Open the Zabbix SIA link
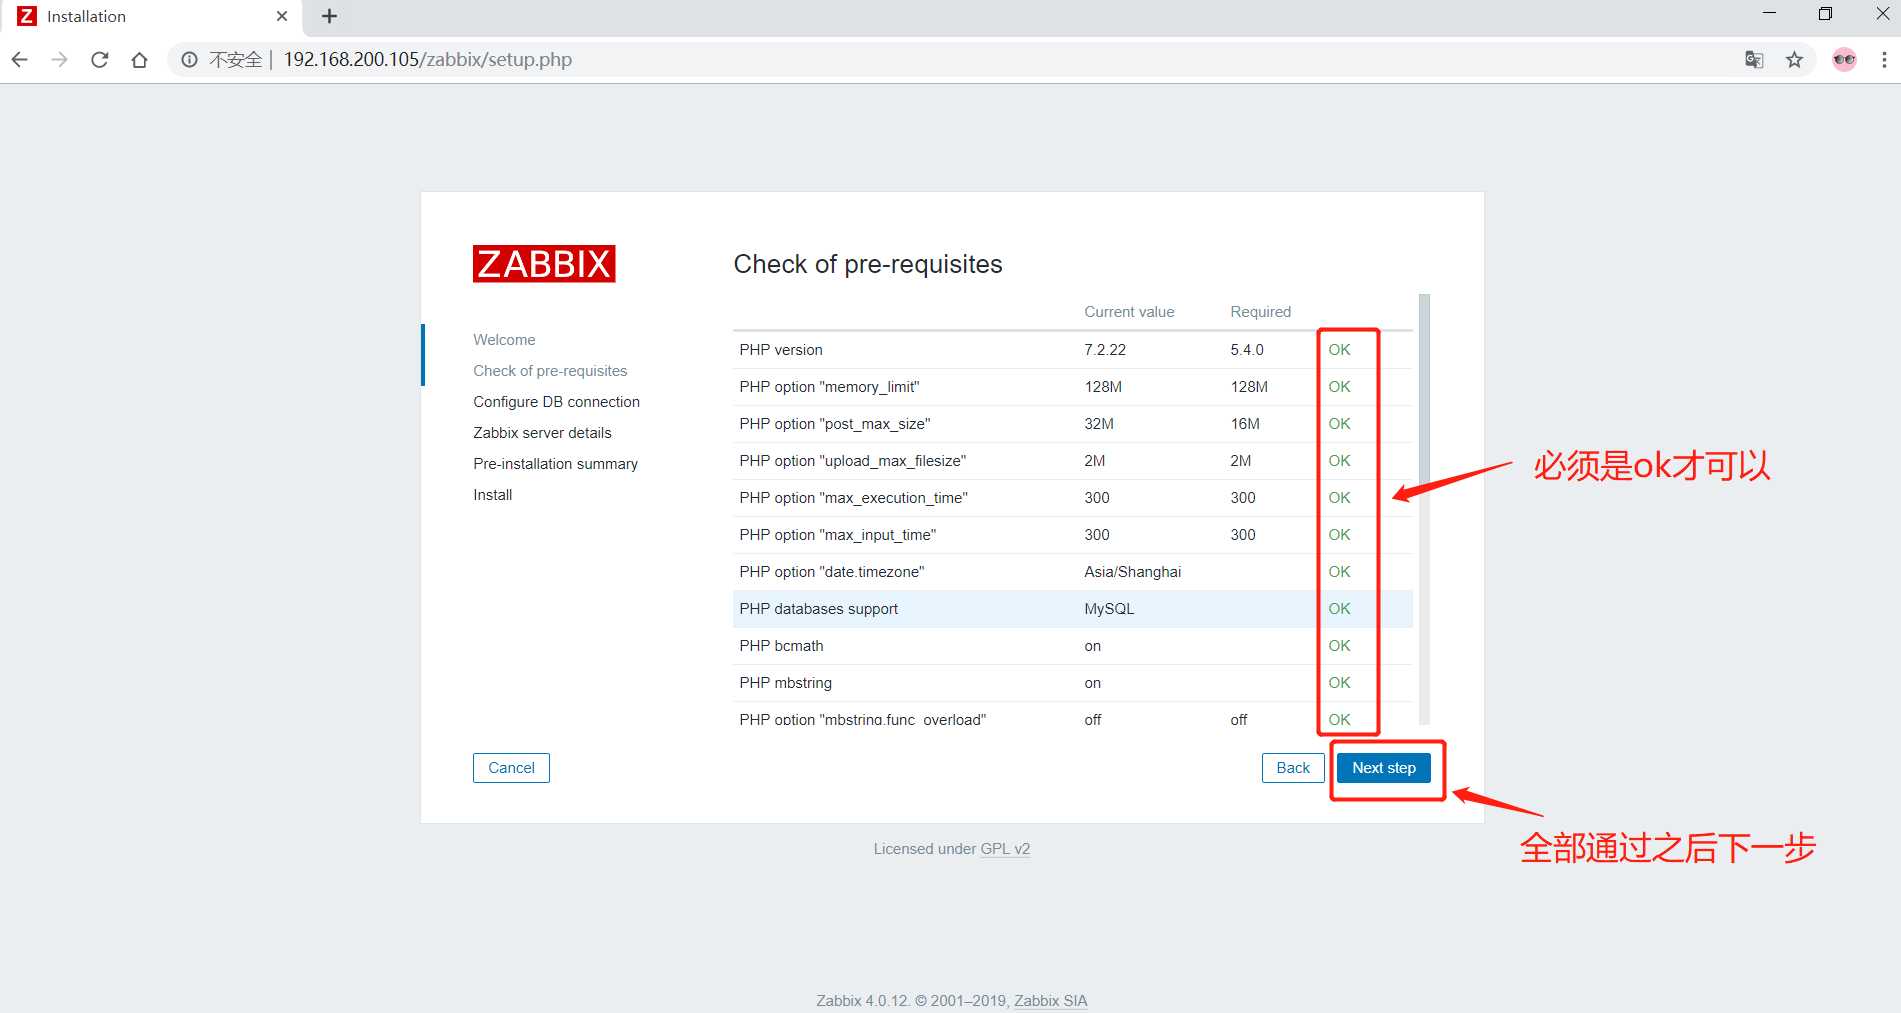 (1050, 1001)
